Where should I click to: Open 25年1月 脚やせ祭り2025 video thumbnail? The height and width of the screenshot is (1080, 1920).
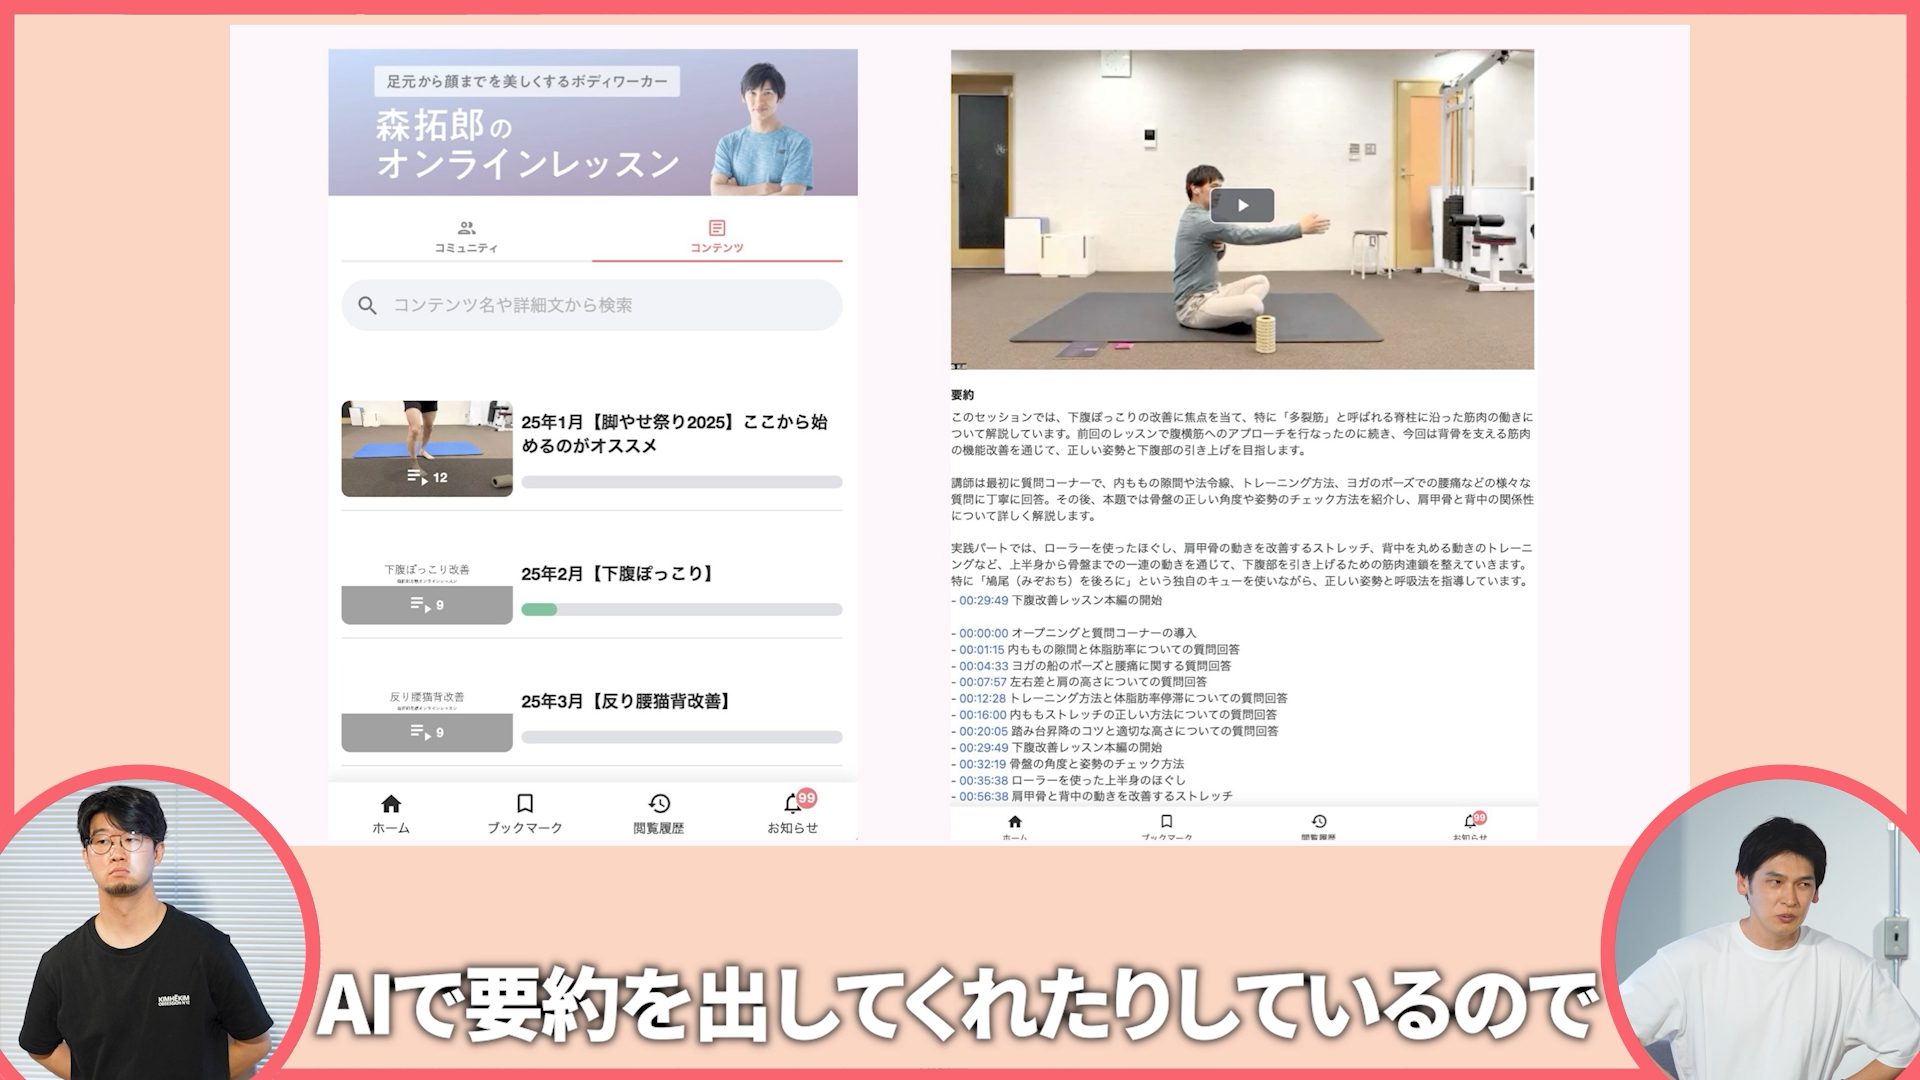427,448
